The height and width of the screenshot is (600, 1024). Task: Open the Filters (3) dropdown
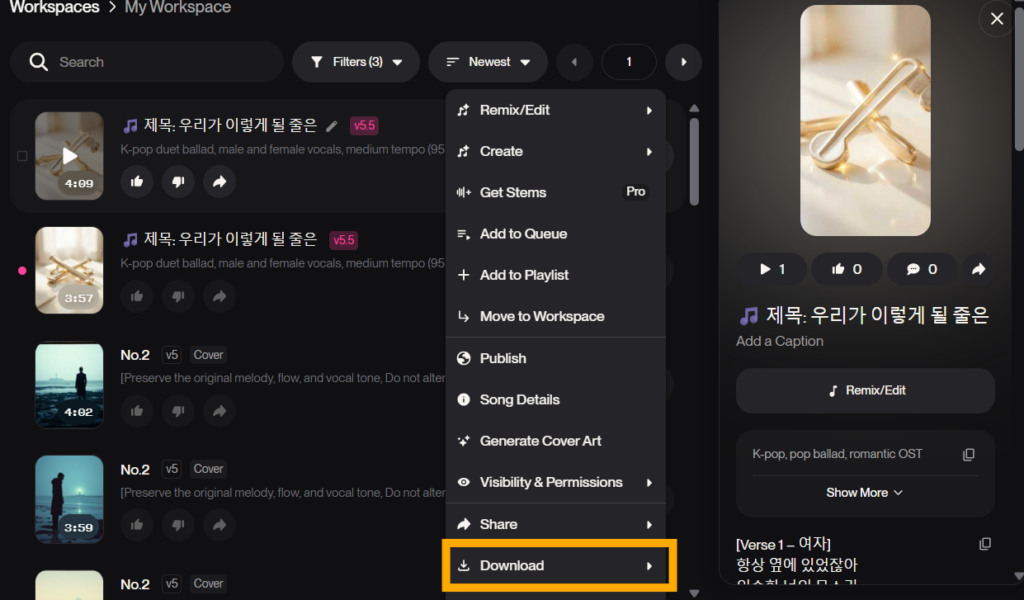(x=355, y=62)
